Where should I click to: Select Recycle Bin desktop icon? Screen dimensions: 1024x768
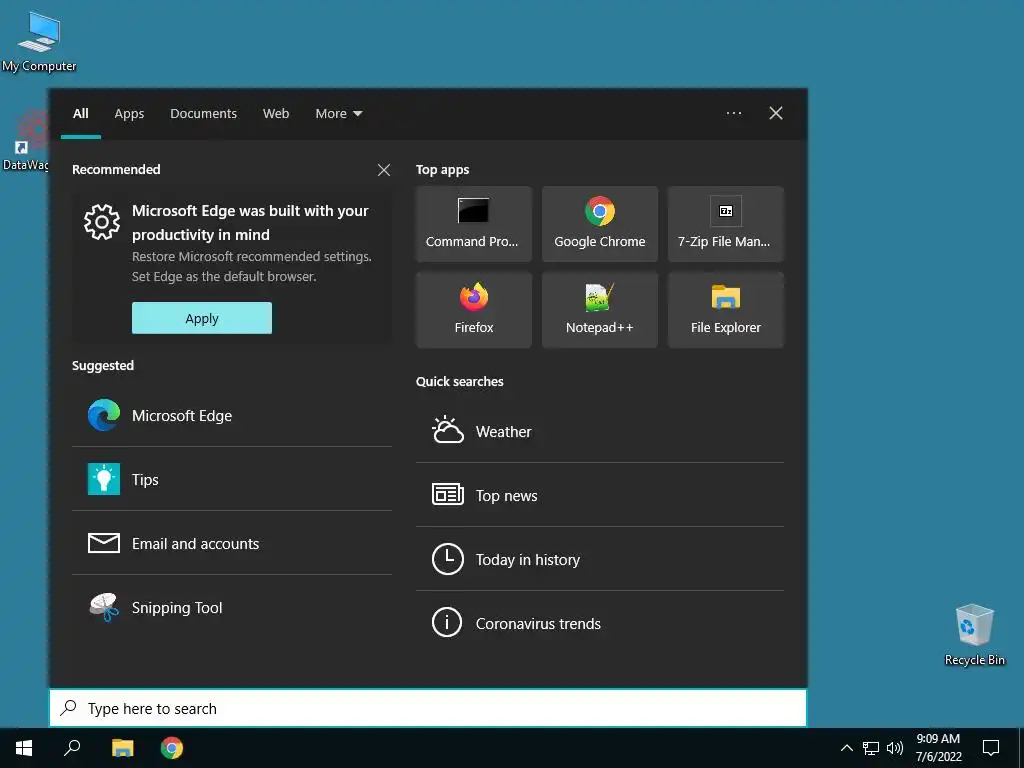974,635
